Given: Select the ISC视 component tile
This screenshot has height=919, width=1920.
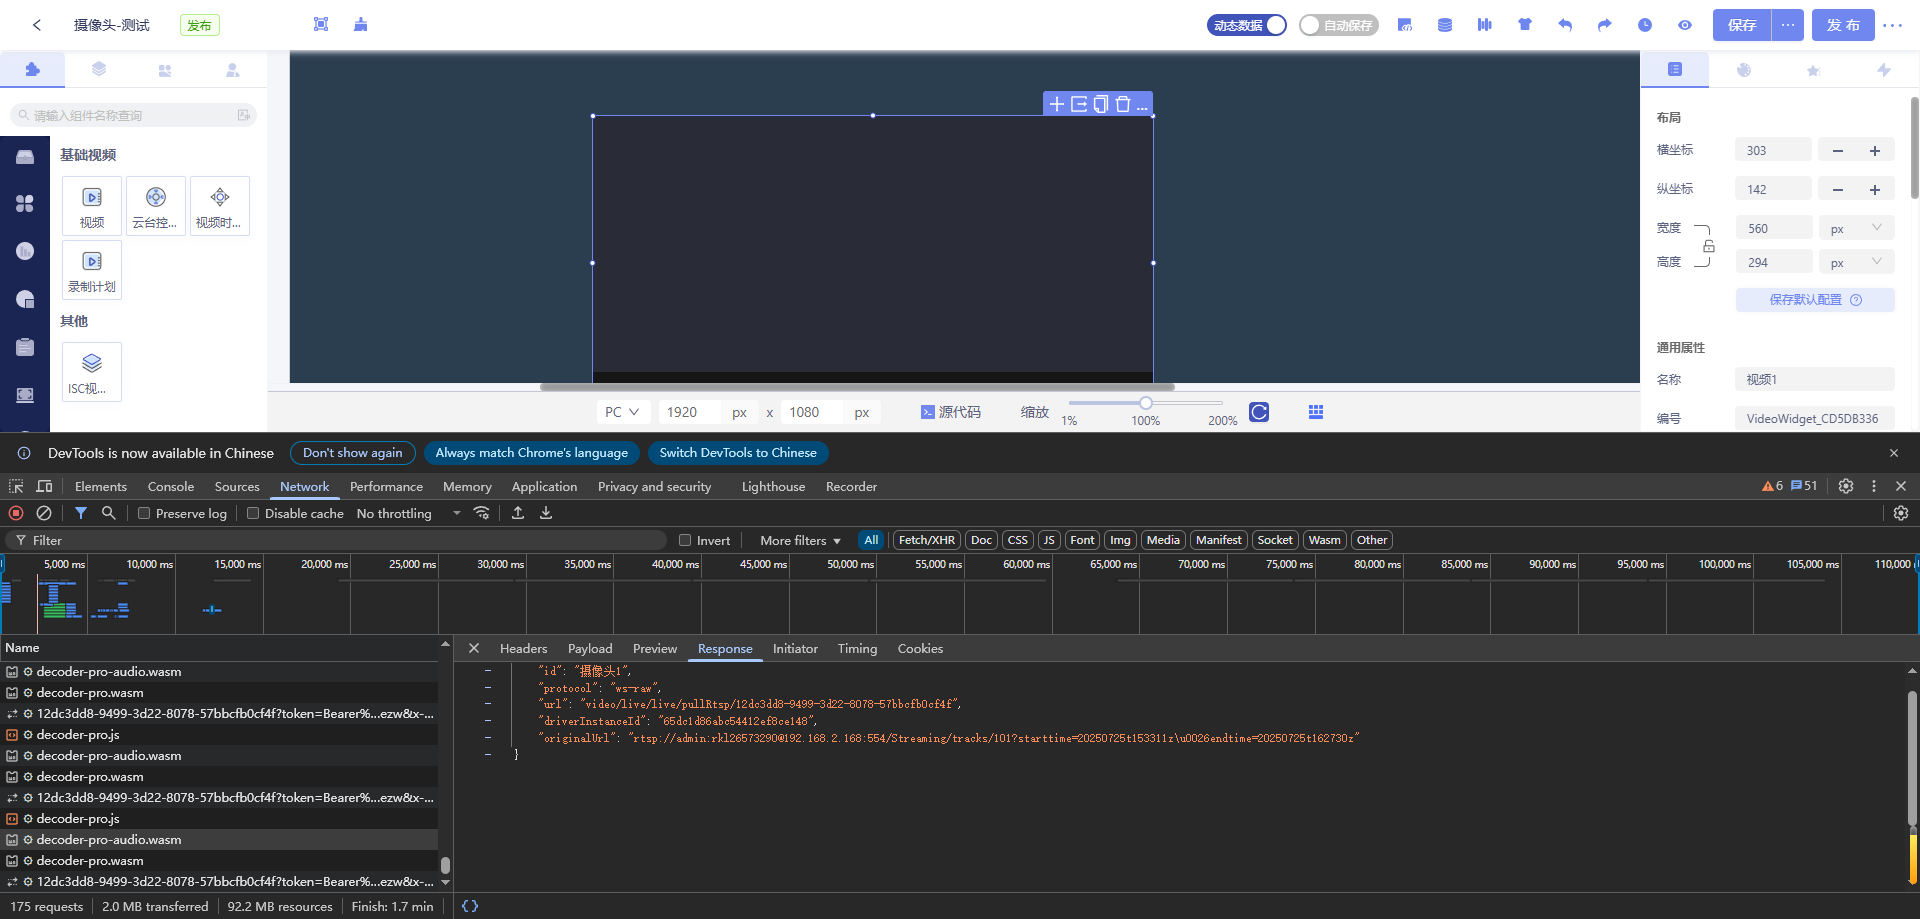Looking at the screenshot, I should pos(92,372).
